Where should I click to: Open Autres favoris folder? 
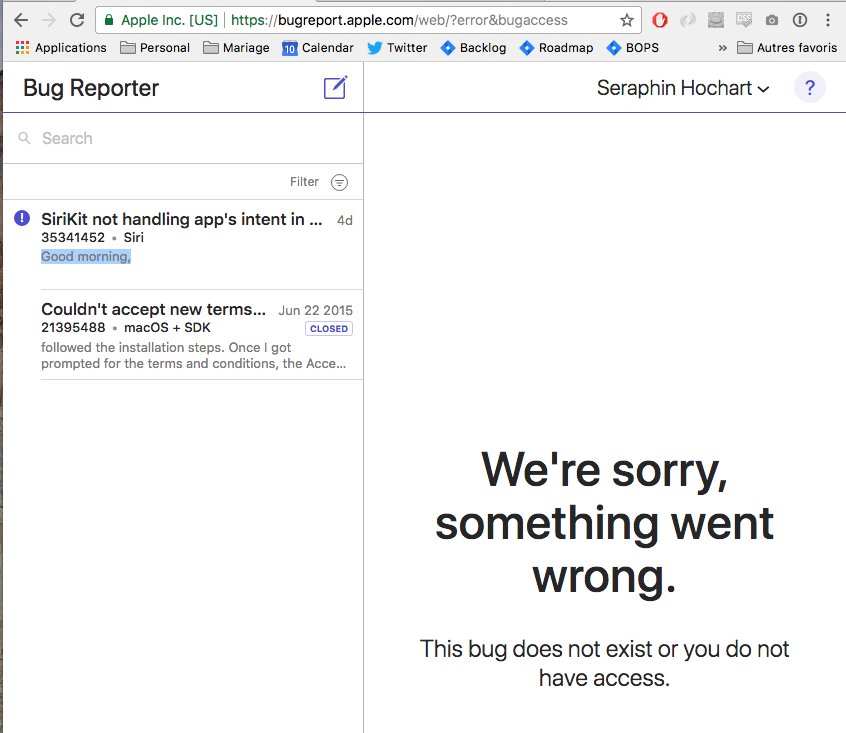787,48
